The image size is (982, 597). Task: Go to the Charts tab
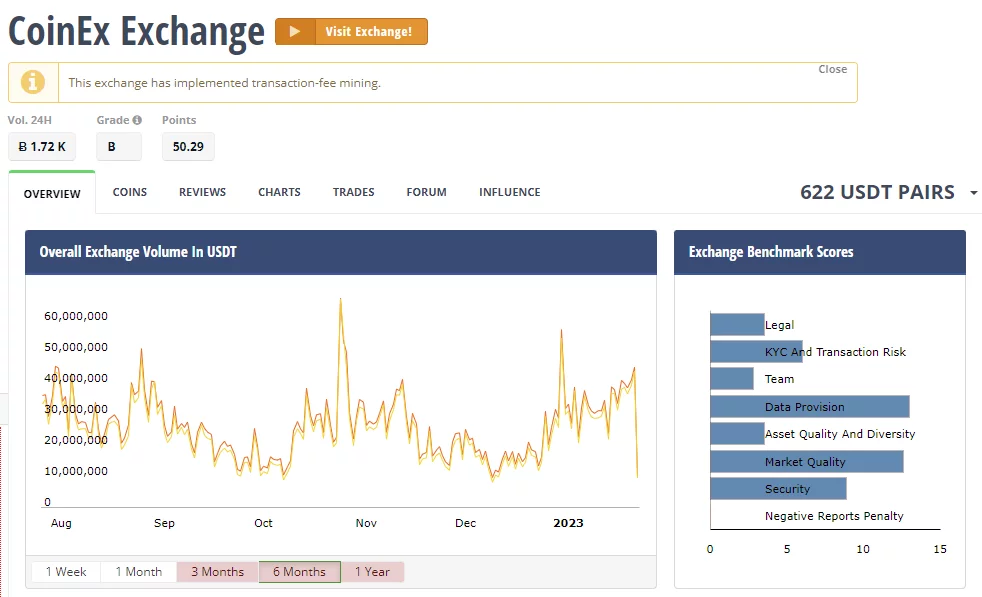click(279, 192)
